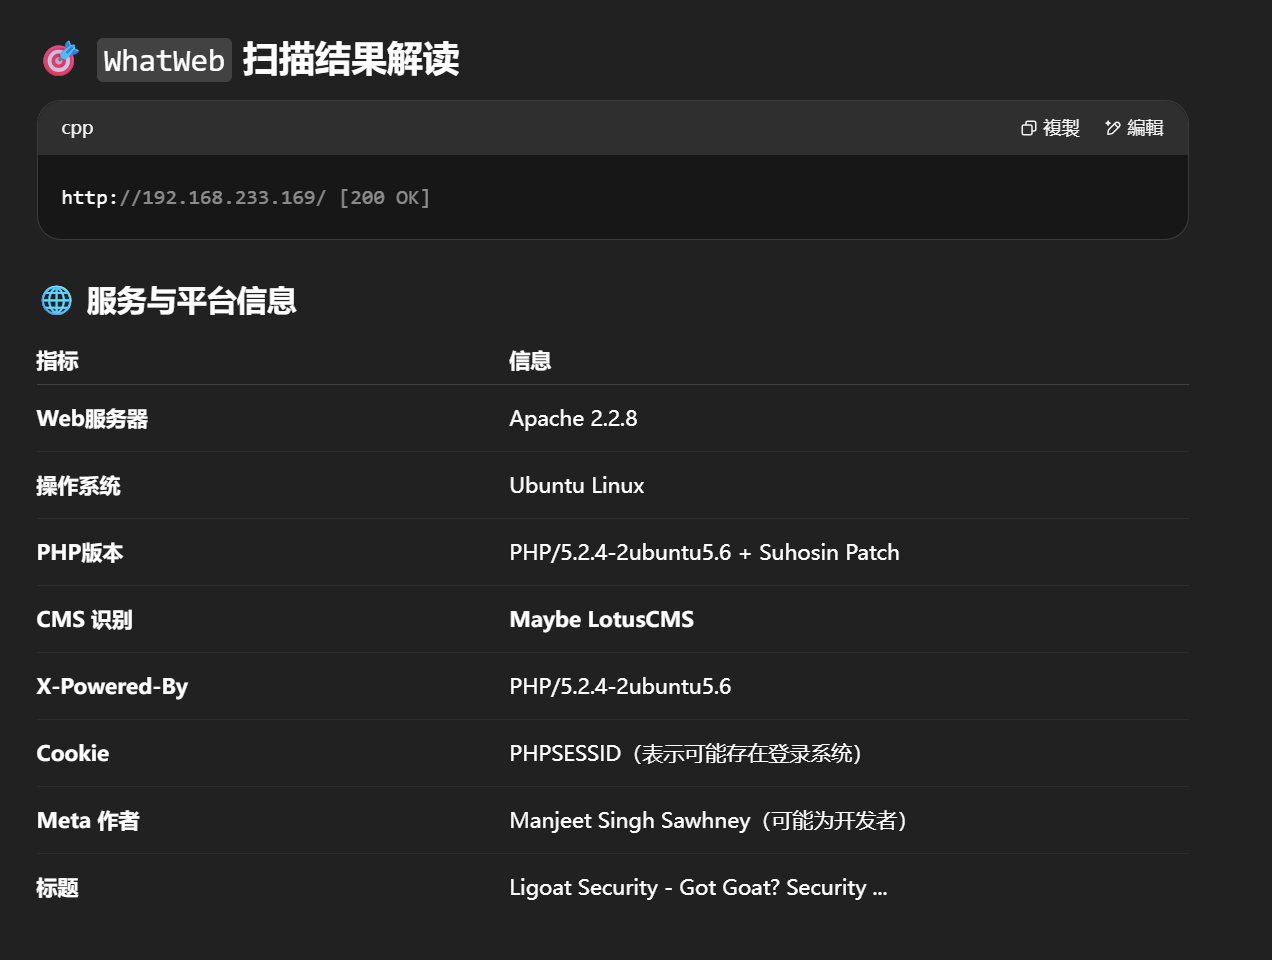Click the '操作系统' row label
The height and width of the screenshot is (960, 1272).
click(x=78, y=486)
